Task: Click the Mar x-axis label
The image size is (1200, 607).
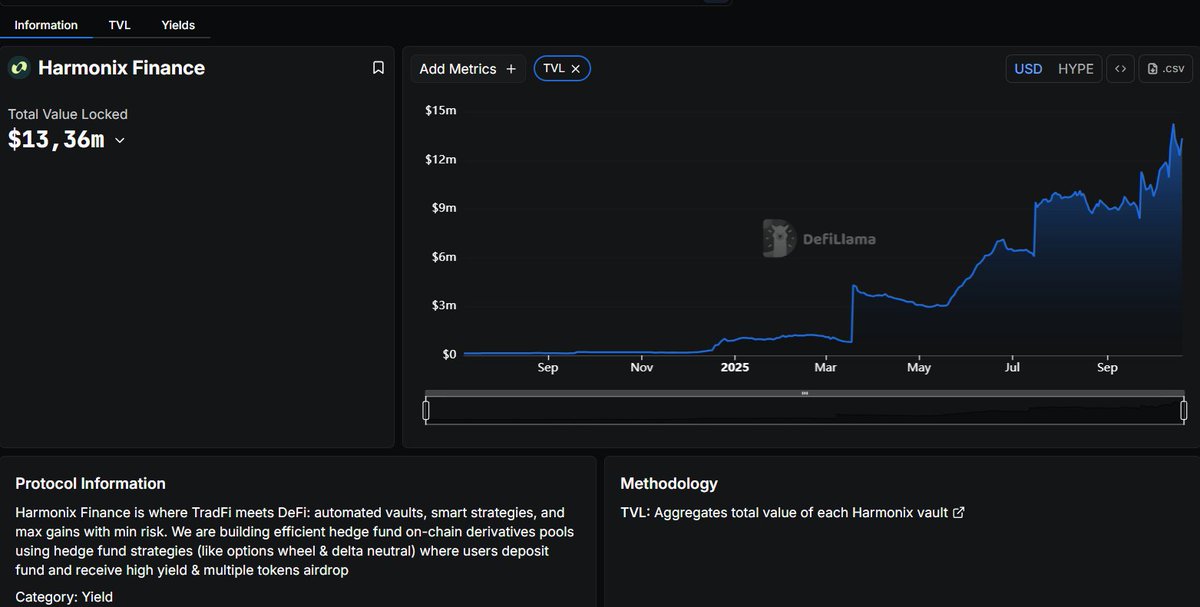Action: click(x=826, y=367)
